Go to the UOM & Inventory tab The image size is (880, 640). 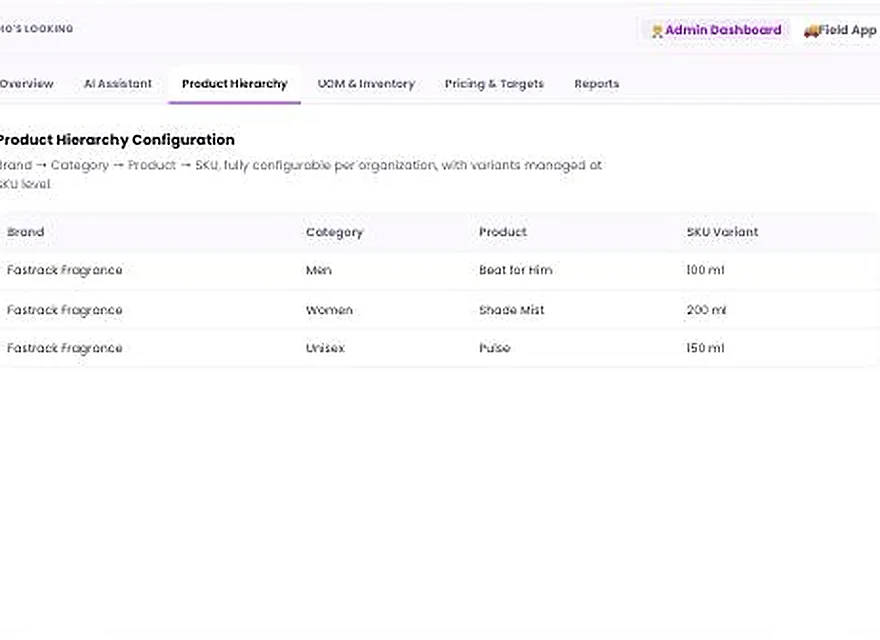click(366, 84)
